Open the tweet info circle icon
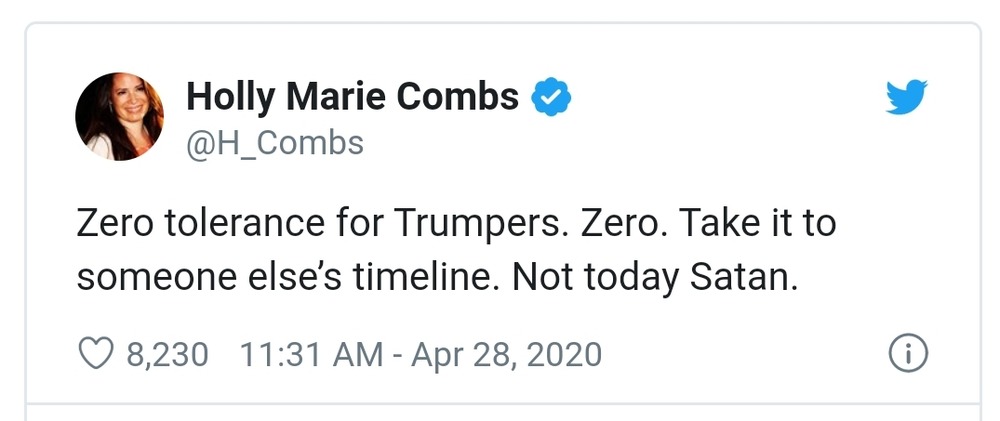The height and width of the screenshot is (421, 1000). coord(908,354)
